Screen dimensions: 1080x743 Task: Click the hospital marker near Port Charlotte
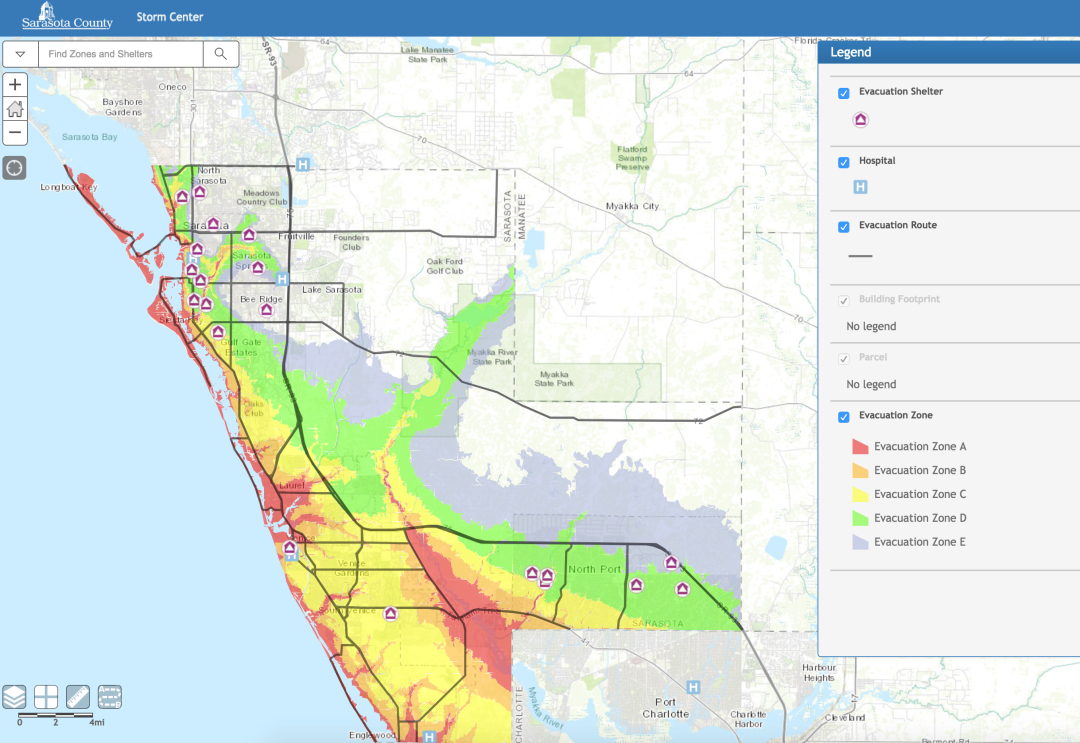point(694,688)
